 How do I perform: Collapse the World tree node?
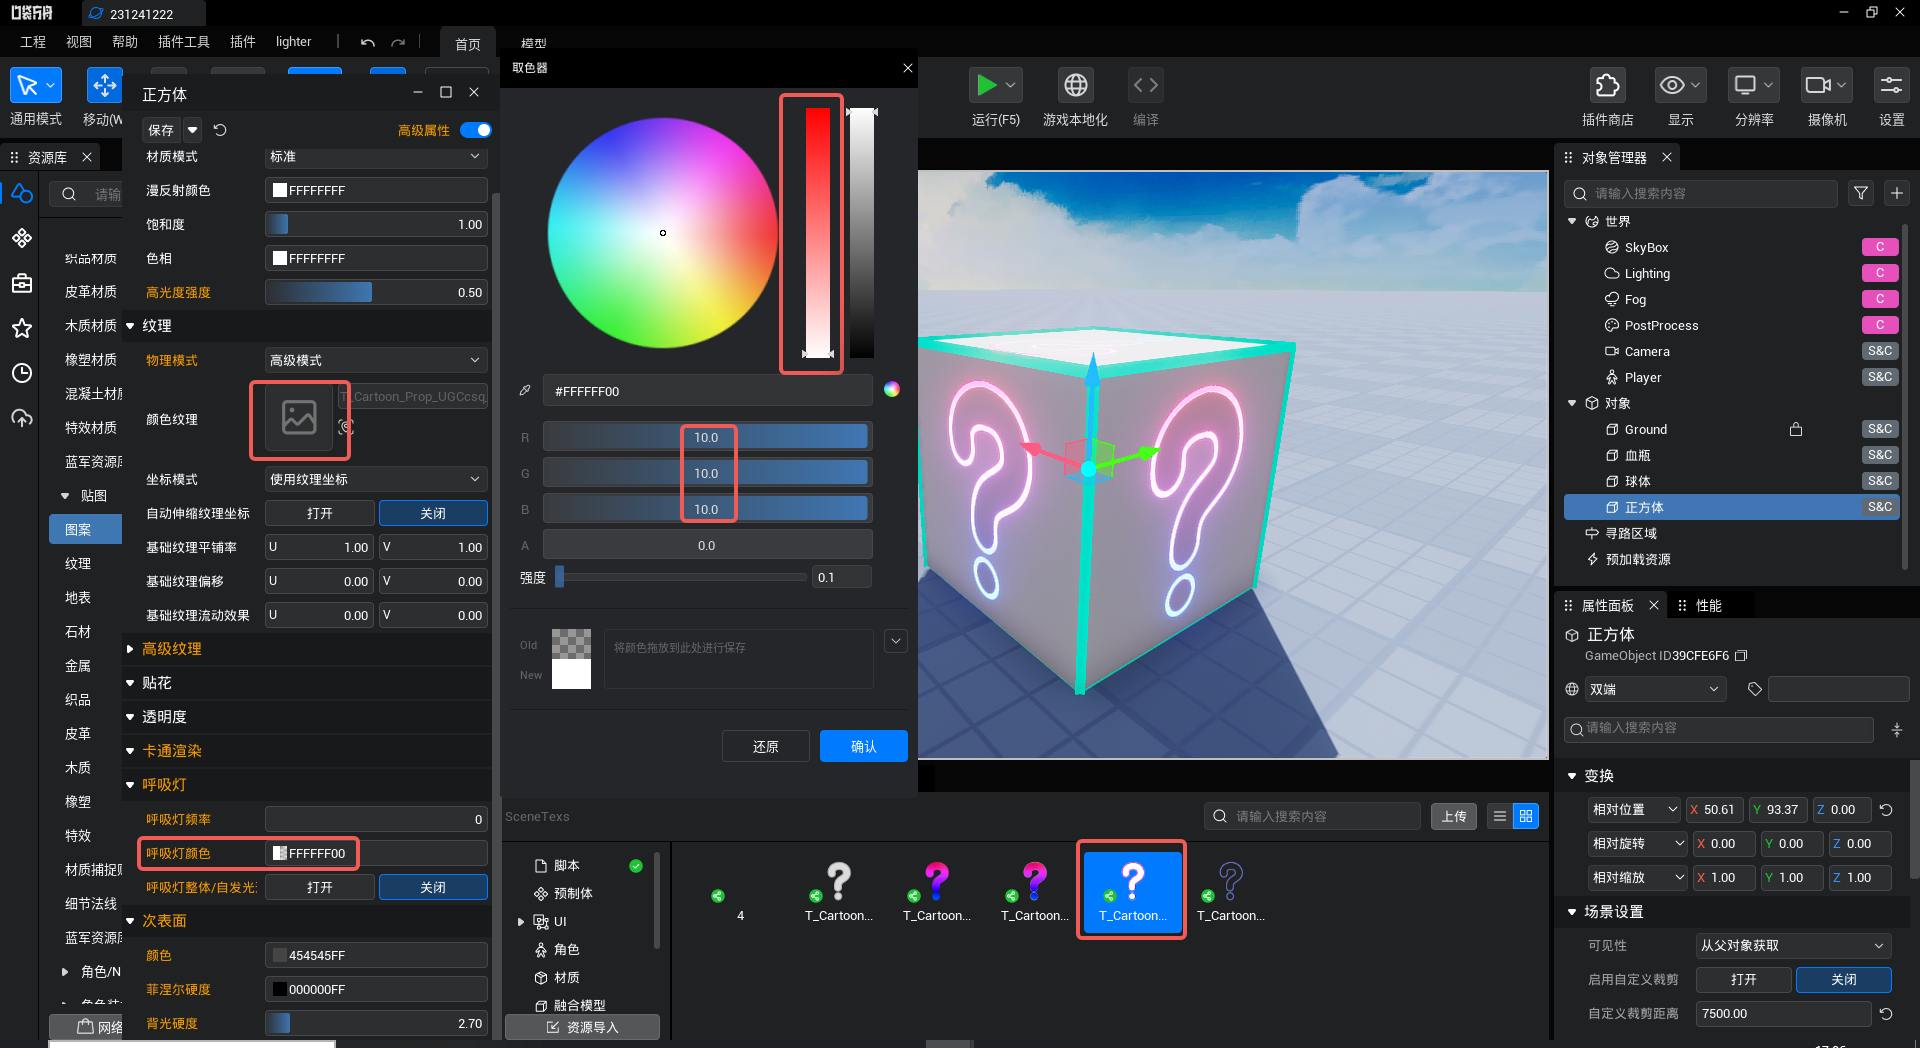click(1573, 221)
